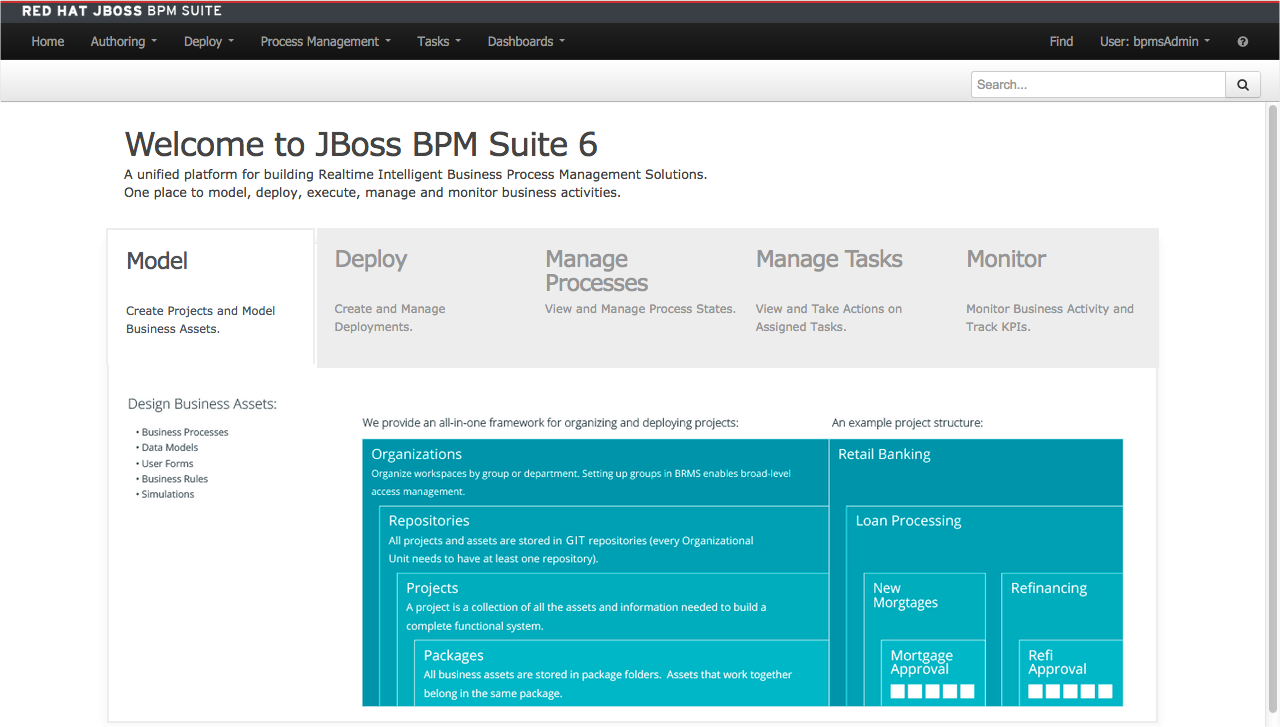This screenshot has width=1280, height=727.
Task: Click inside the Search text field
Action: [1097, 84]
